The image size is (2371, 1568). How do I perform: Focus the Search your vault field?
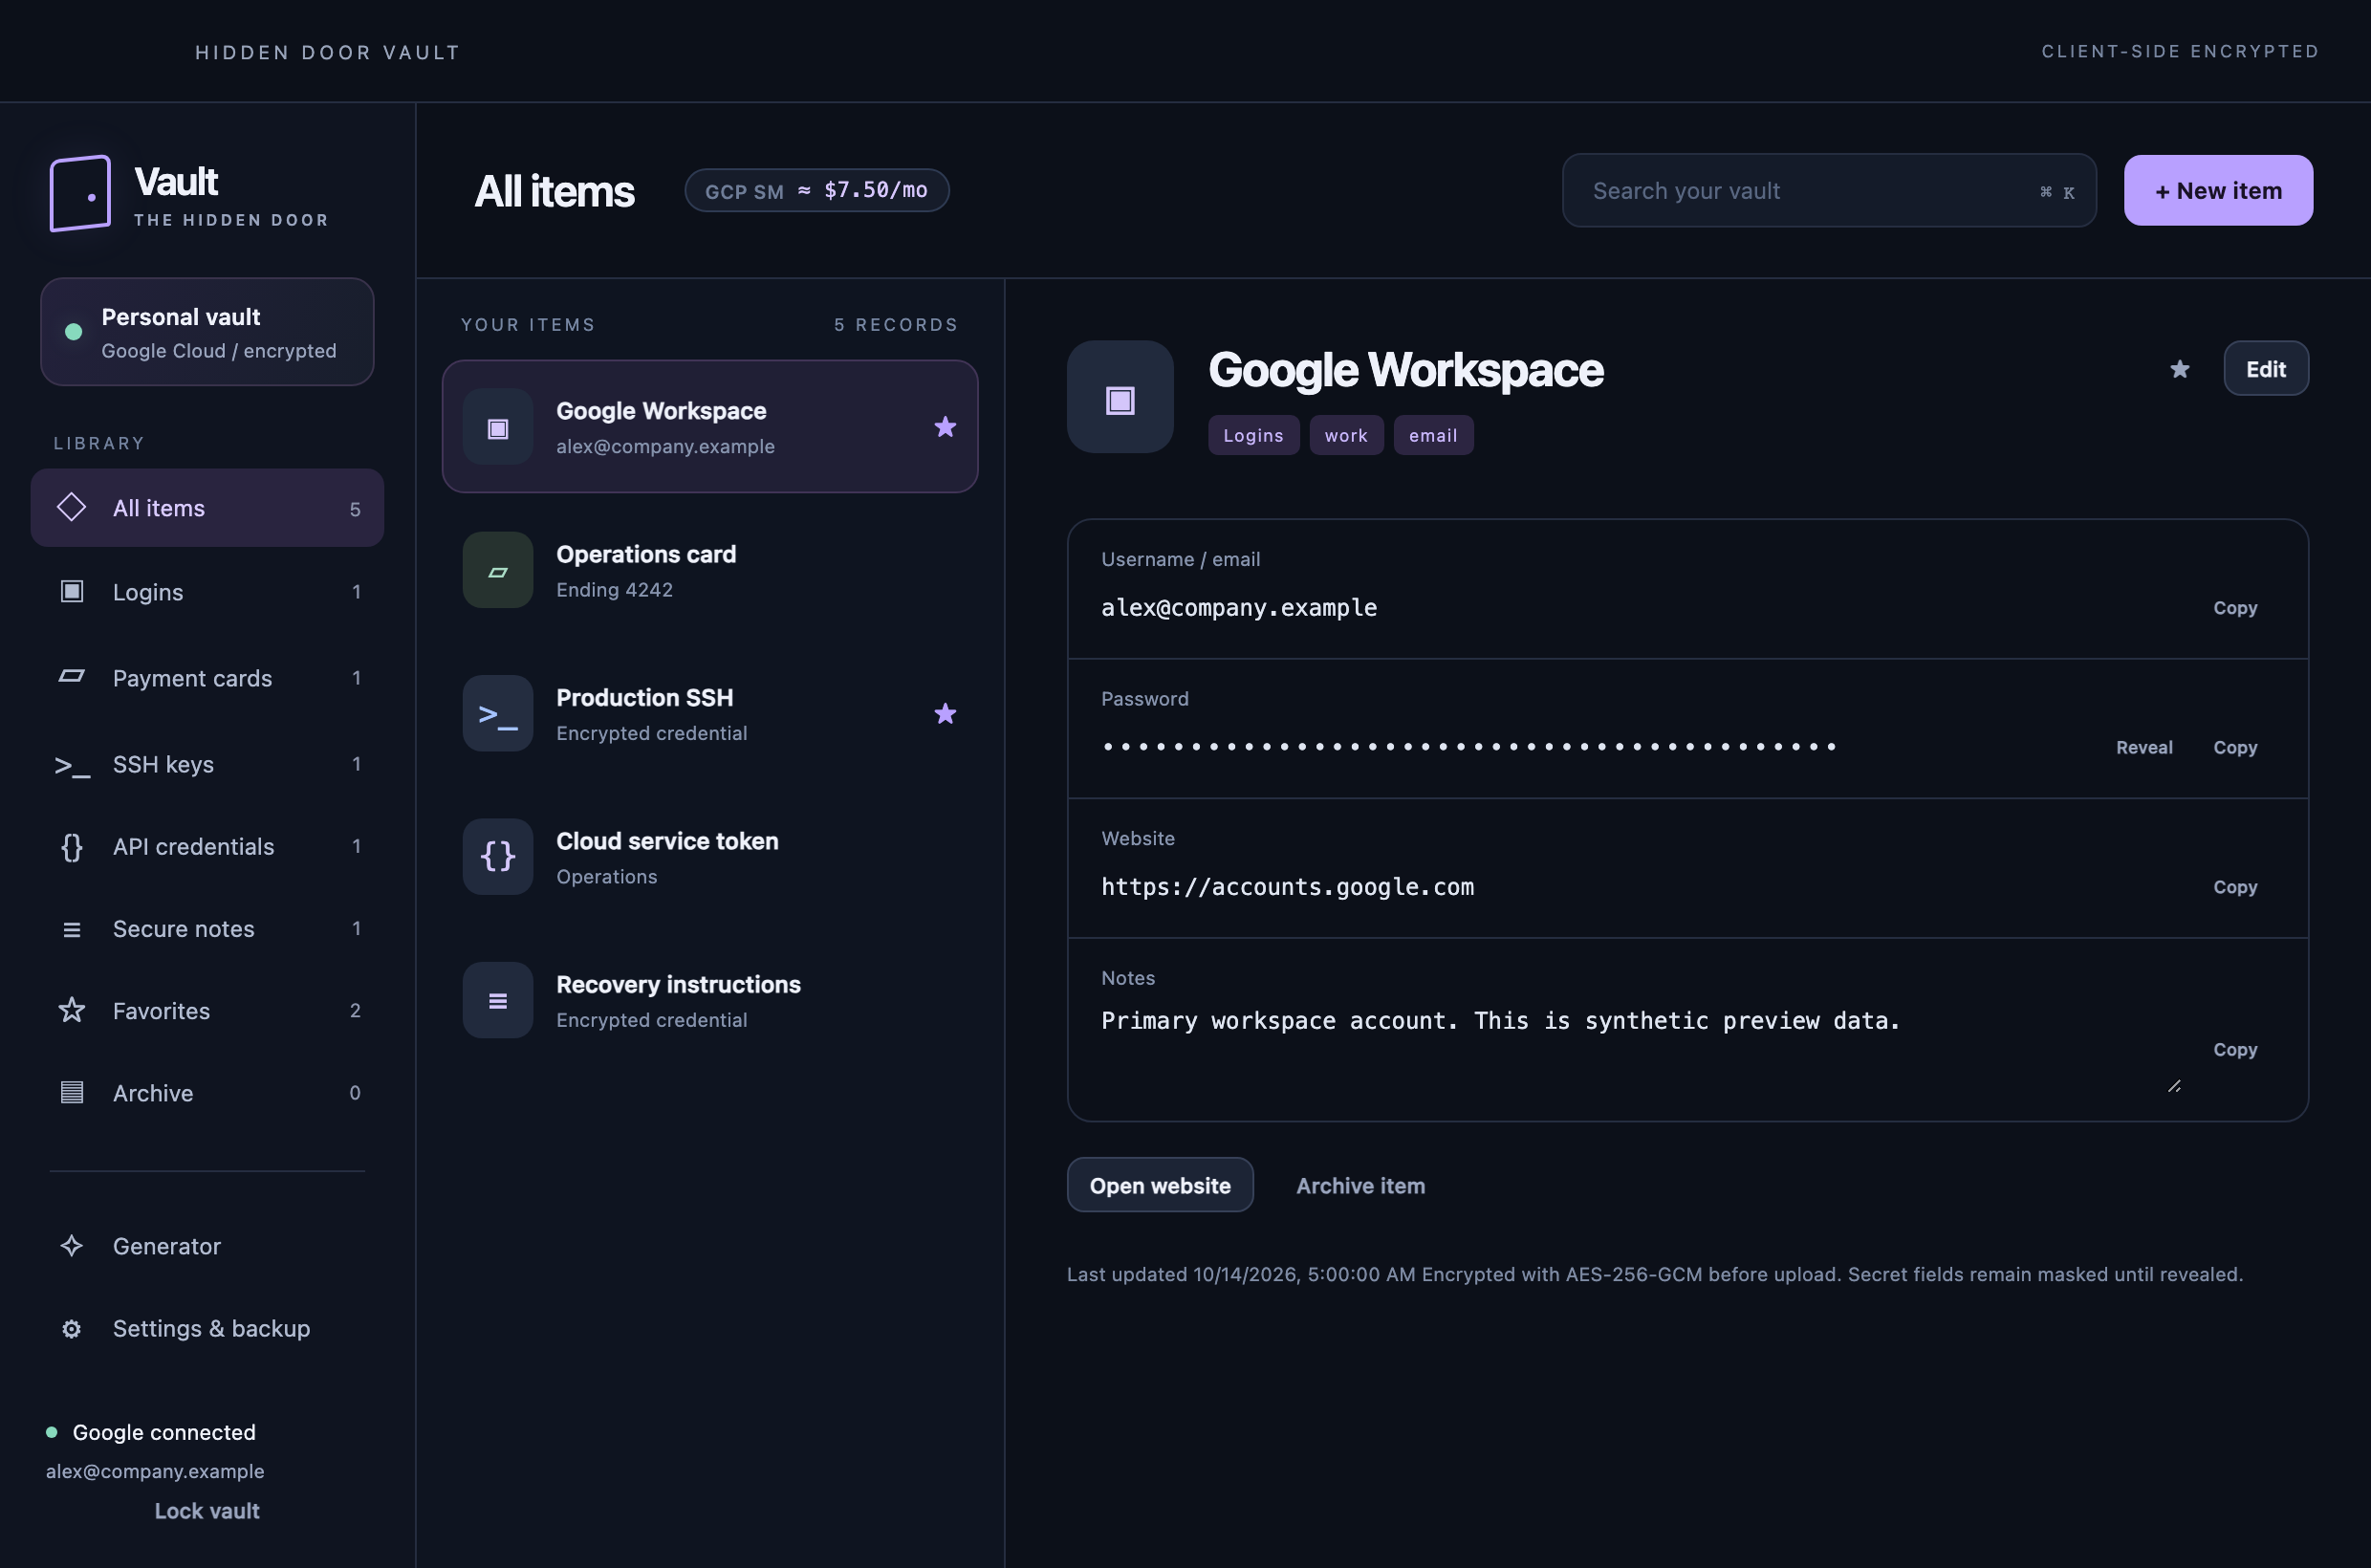tap(1829, 190)
